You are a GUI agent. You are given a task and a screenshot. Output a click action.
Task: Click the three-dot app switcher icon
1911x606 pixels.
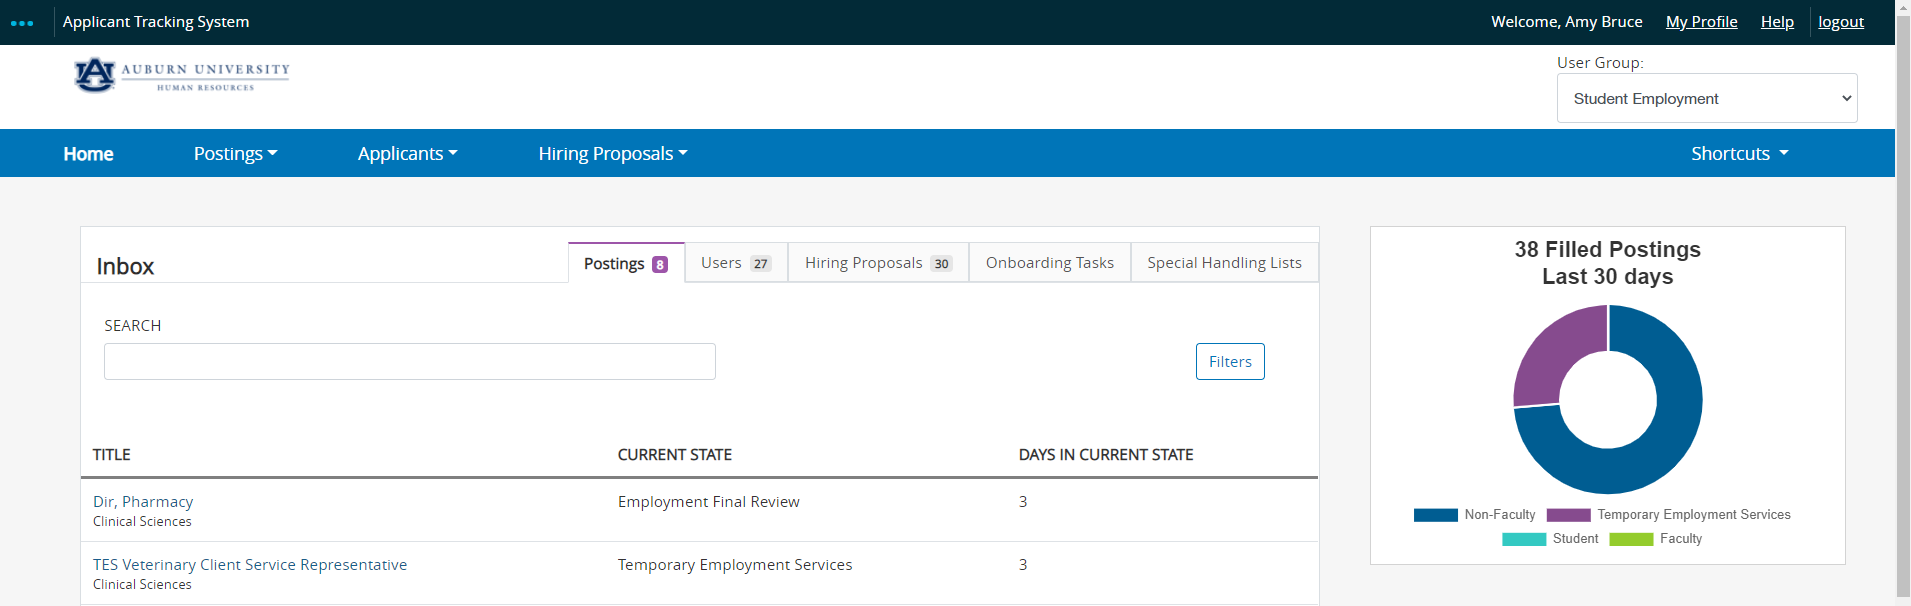(22, 23)
